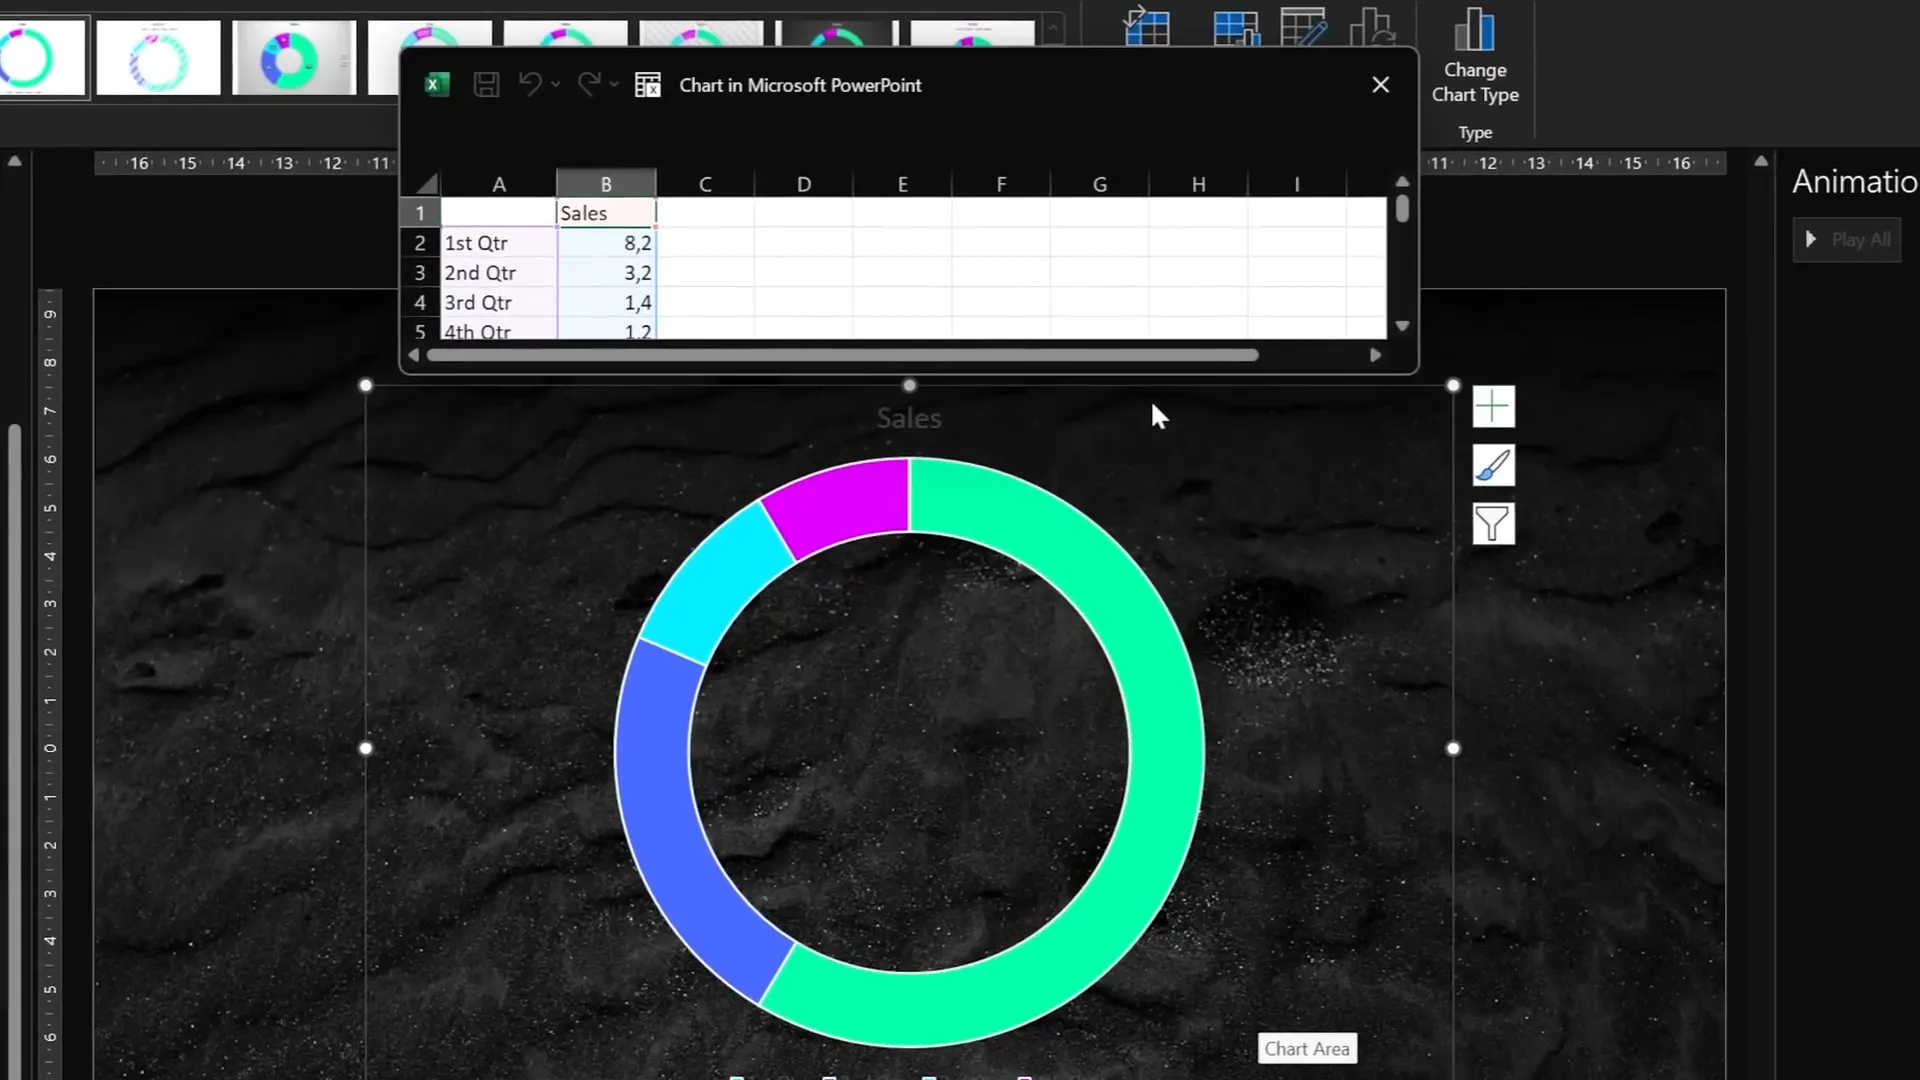This screenshot has height=1080, width=1920.
Task: Open Chart Elements plus button
Action: (x=1493, y=407)
